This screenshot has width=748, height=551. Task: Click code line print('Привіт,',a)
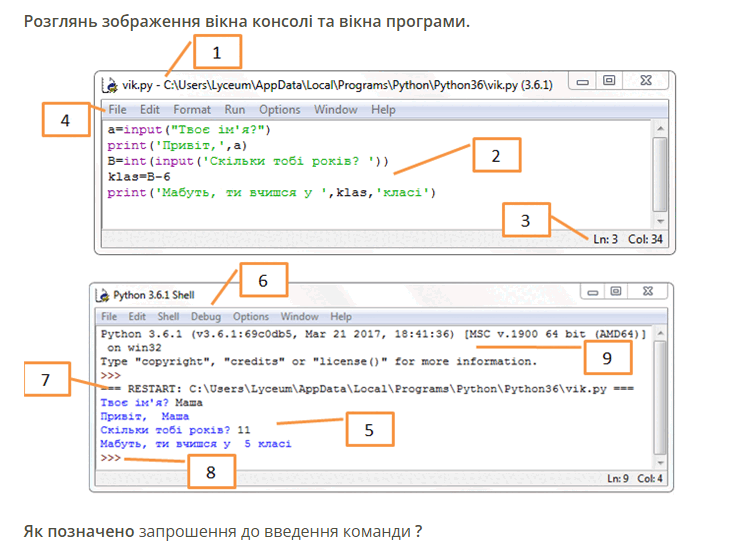point(177,146)
